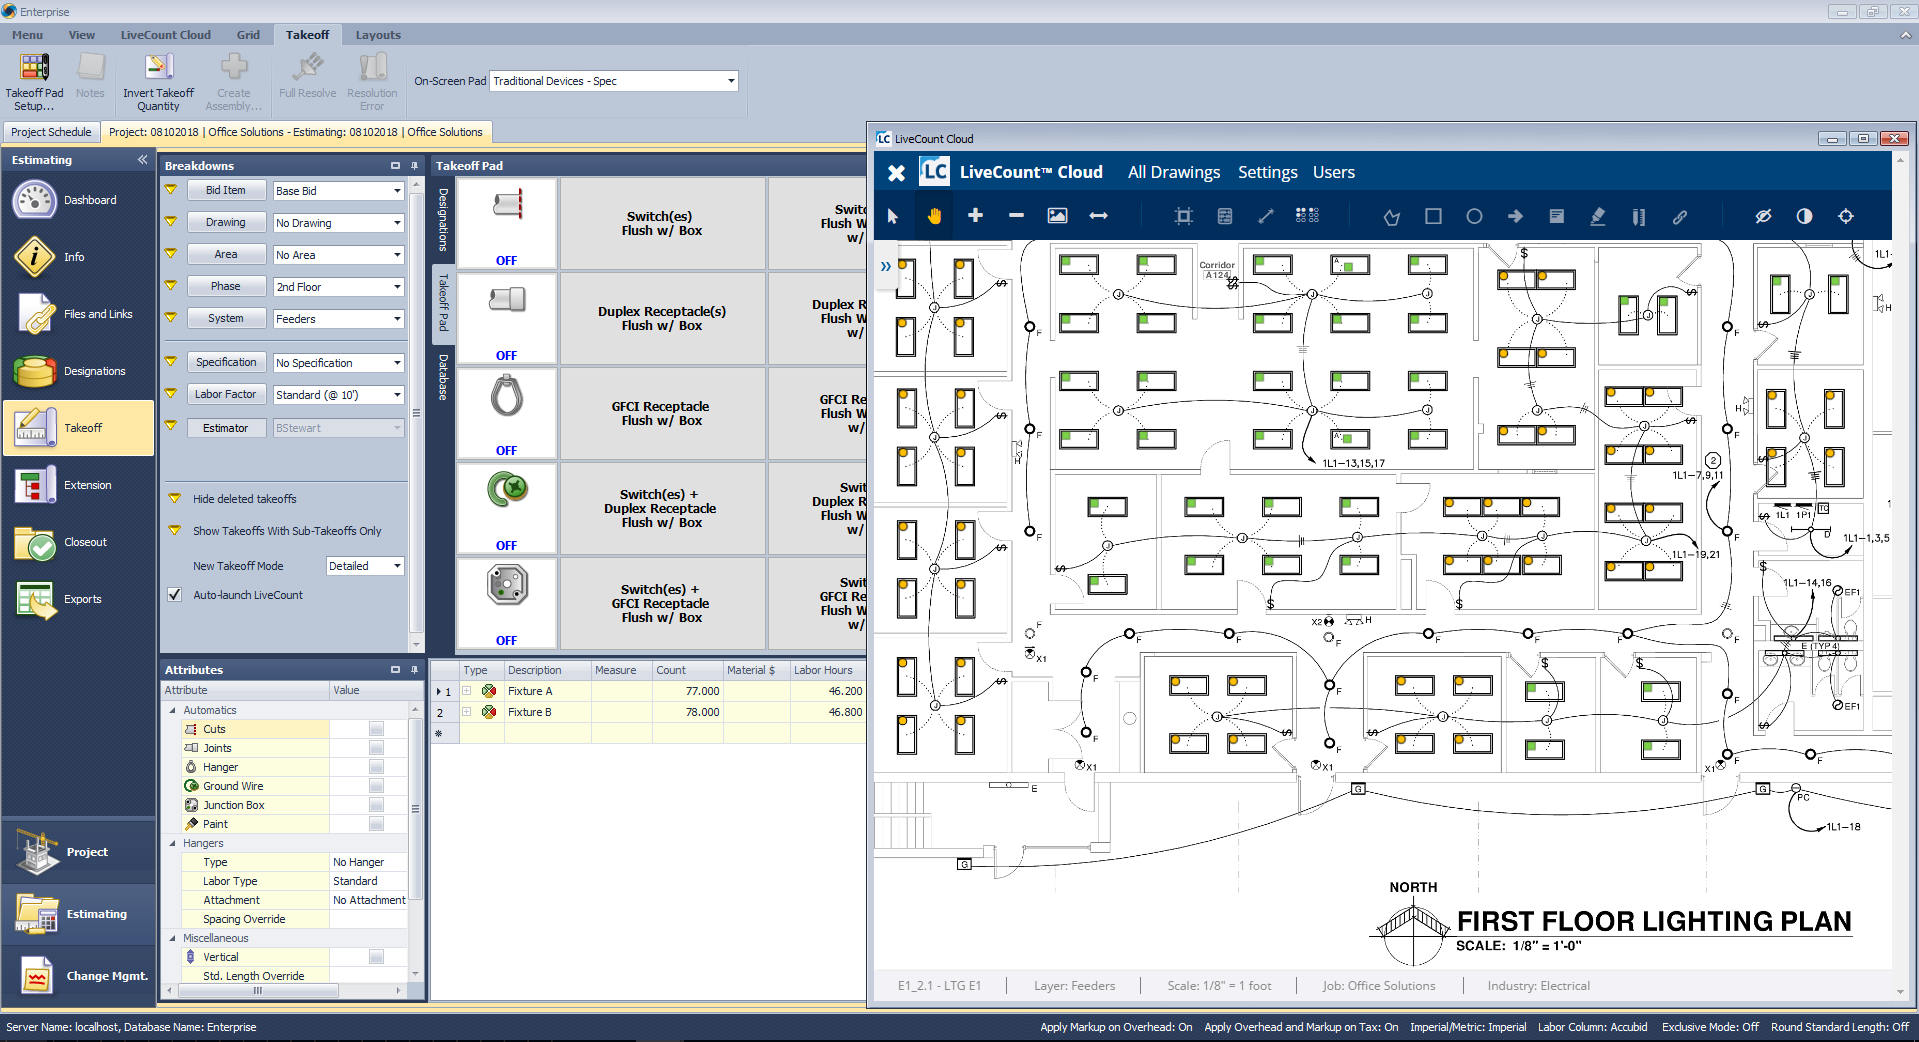Open the measurement/dimension line tool
This screenshot has height=1042, width=1919.
coord(1265,216)
